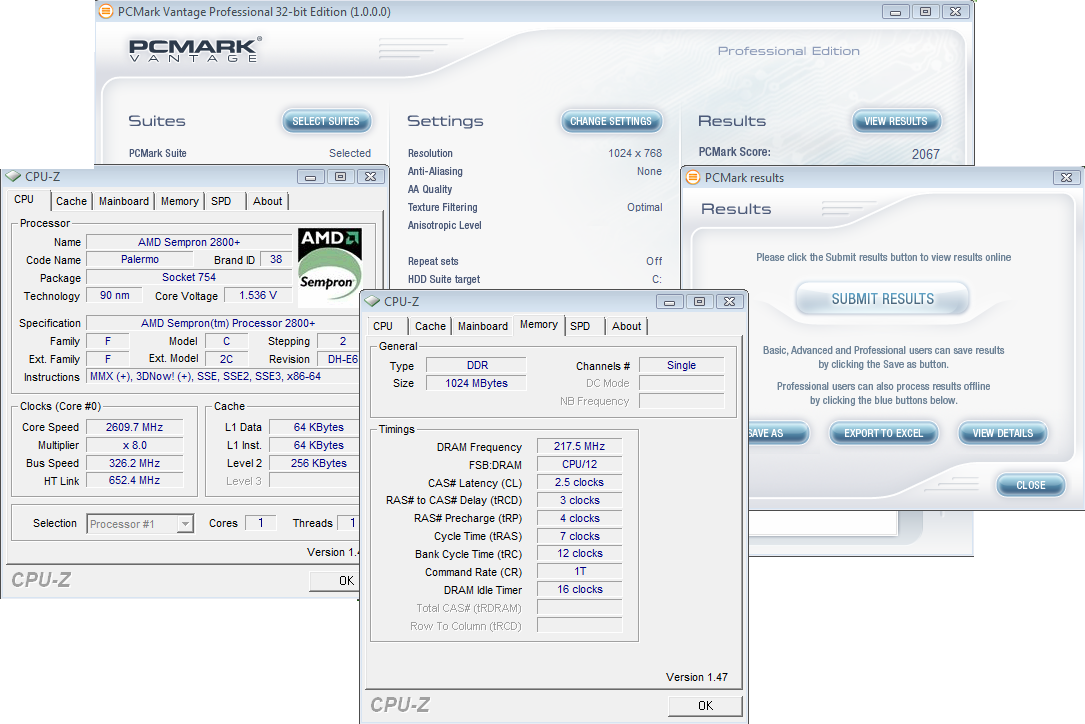Click the CAS# Latency 2.5 clocks value
This screenshot has width=1085, height=724.
(x=579, y=482)
